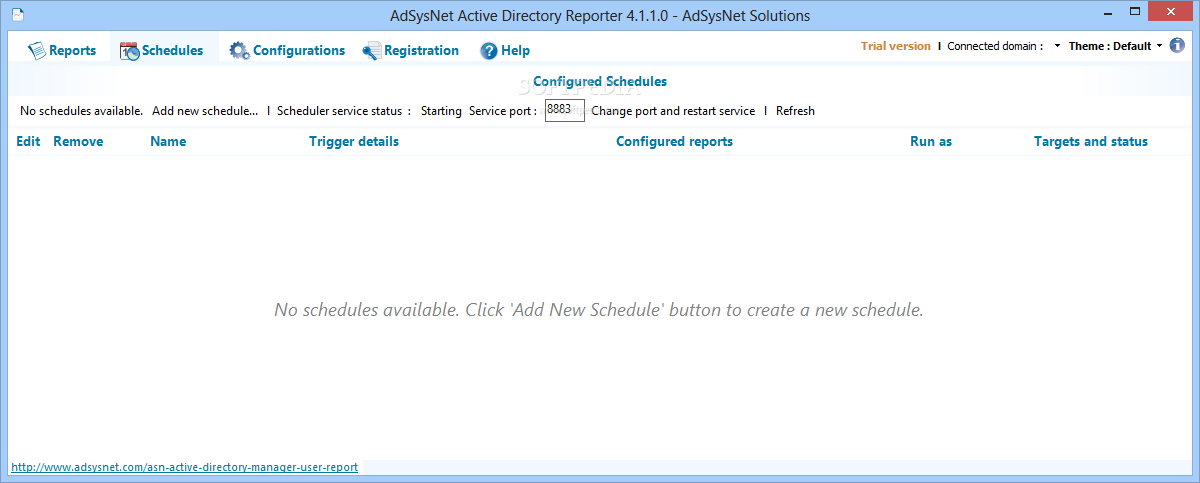Viewport: 1200px width, 483px height.
Task: Click the Edit column header
Action: click(x=28, y=141)
